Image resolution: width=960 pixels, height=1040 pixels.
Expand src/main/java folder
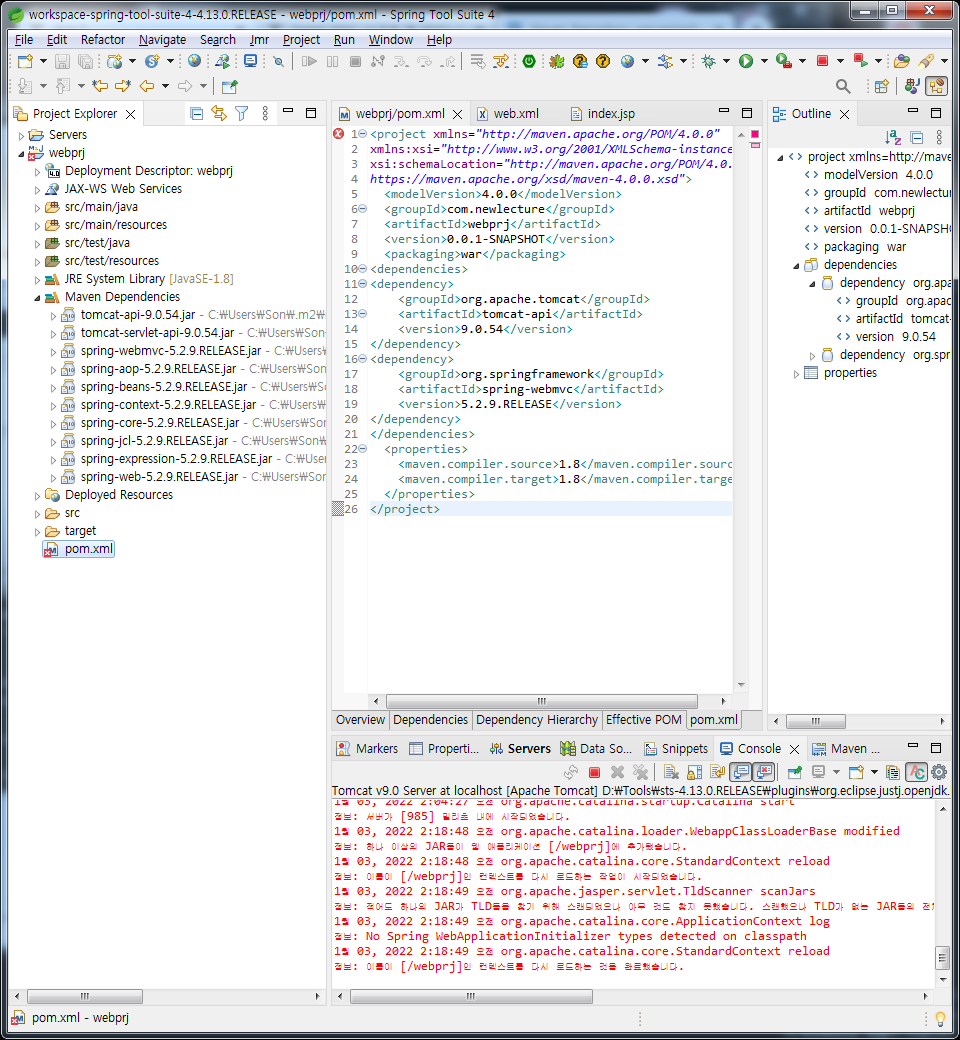[37, 208]
